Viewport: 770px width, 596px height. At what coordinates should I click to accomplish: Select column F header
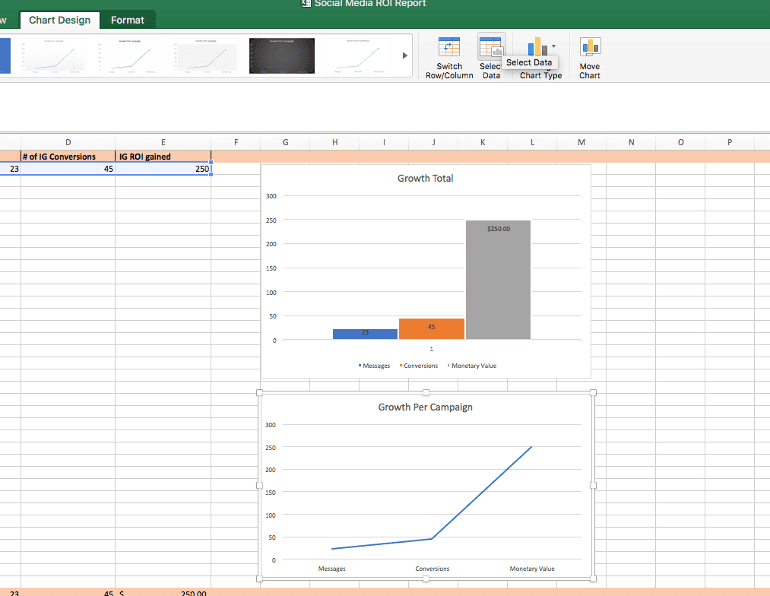pyautogui.click(x=236, y=142)
